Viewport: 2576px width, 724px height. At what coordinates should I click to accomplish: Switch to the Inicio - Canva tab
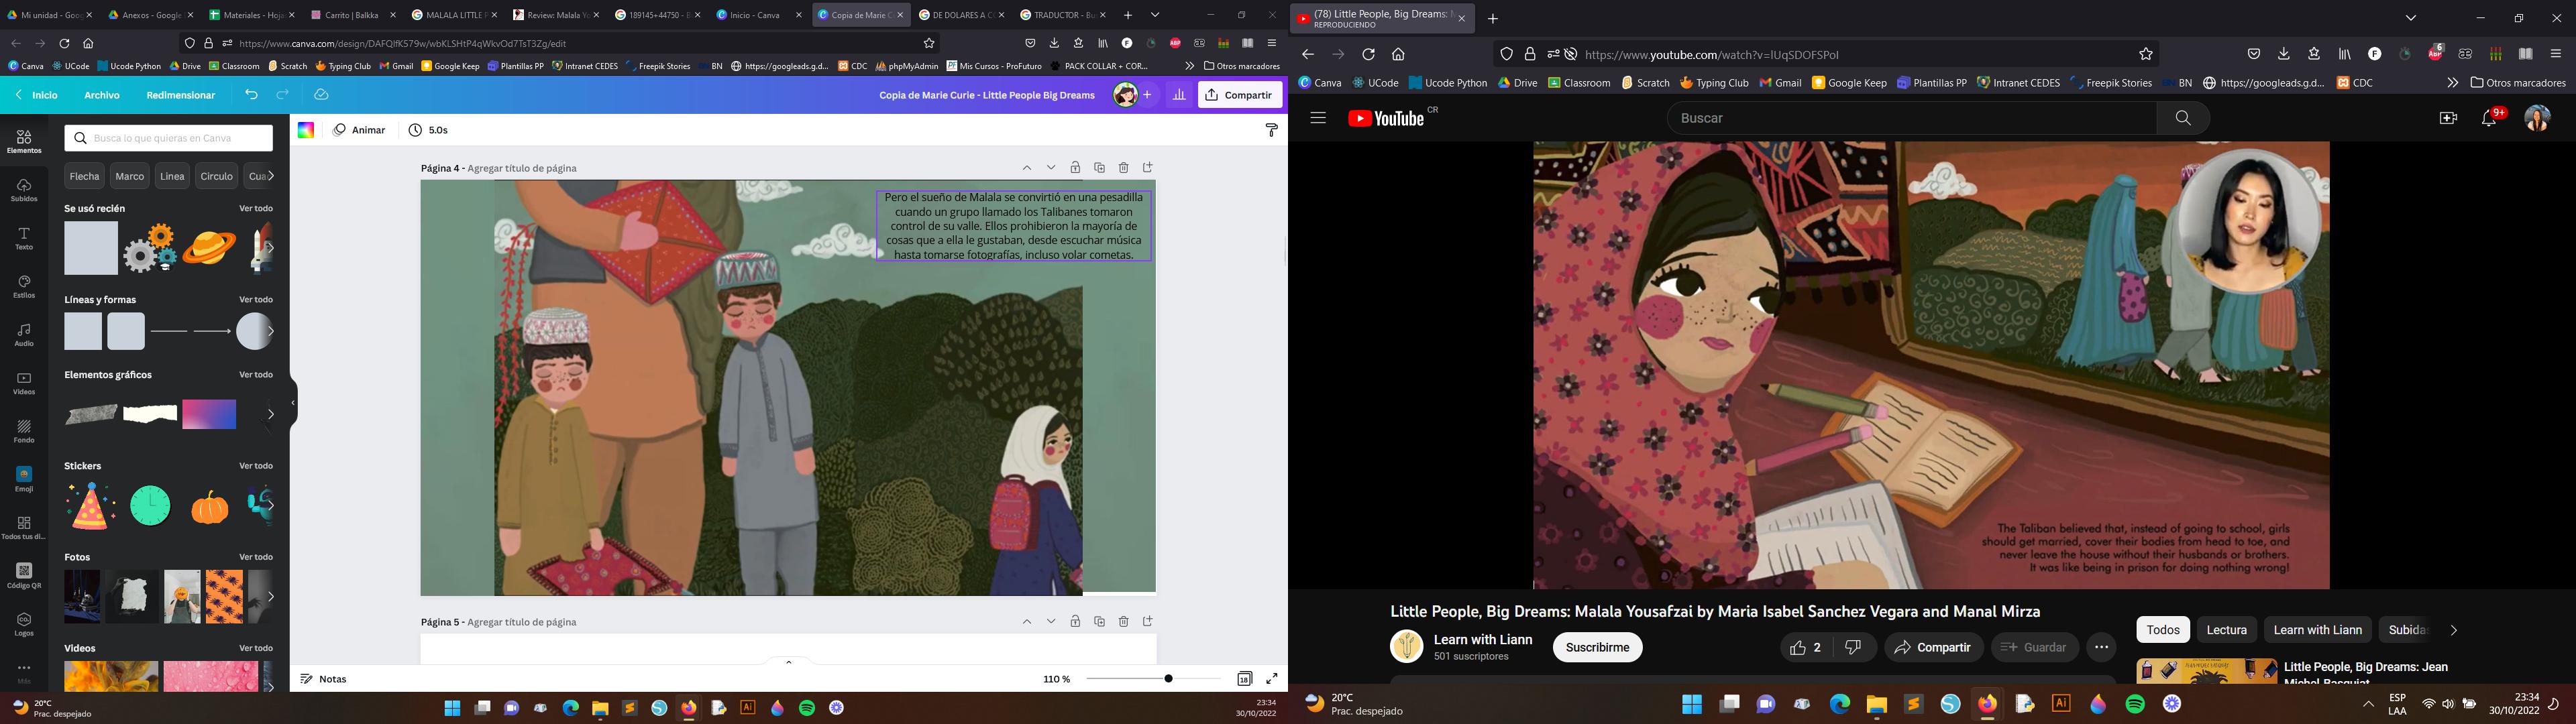[x=758, y=15]
